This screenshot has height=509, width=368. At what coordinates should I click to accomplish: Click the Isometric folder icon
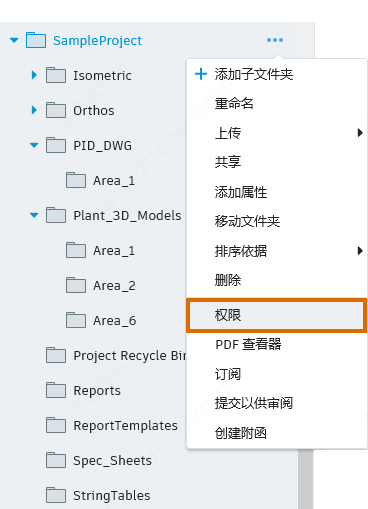(56, 75)
